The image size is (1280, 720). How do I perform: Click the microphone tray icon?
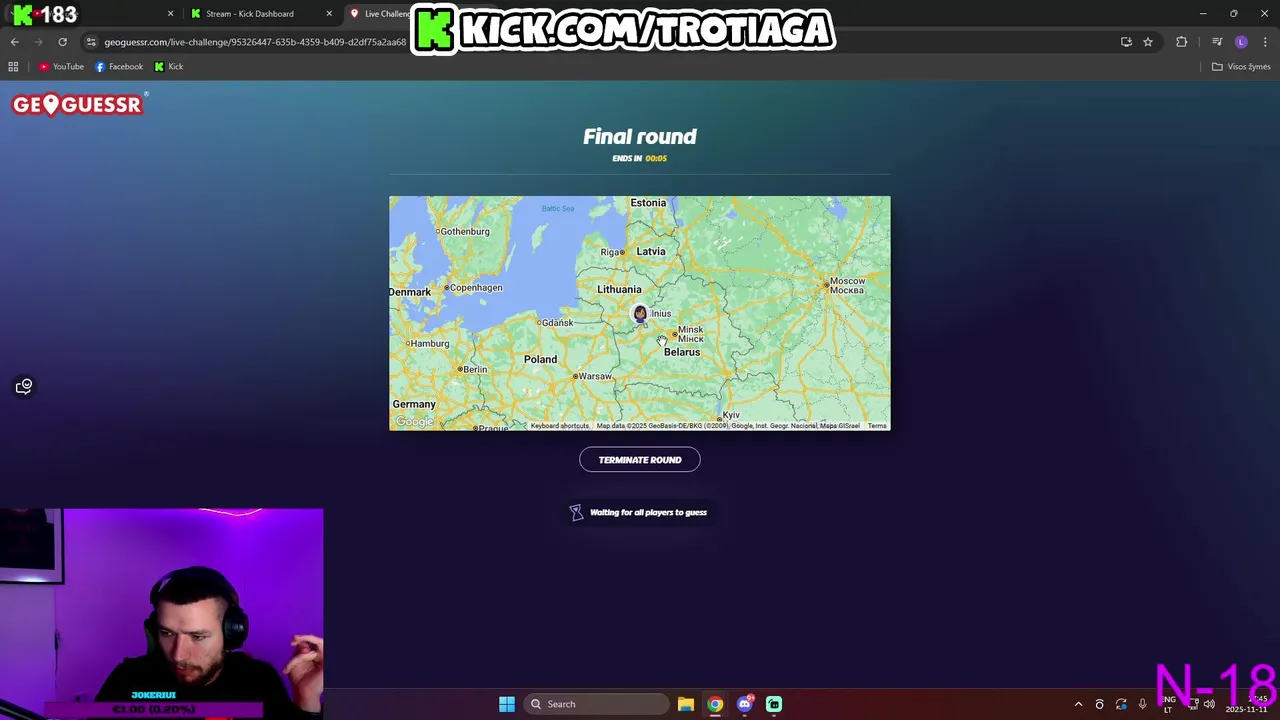tap(1142, 704)
